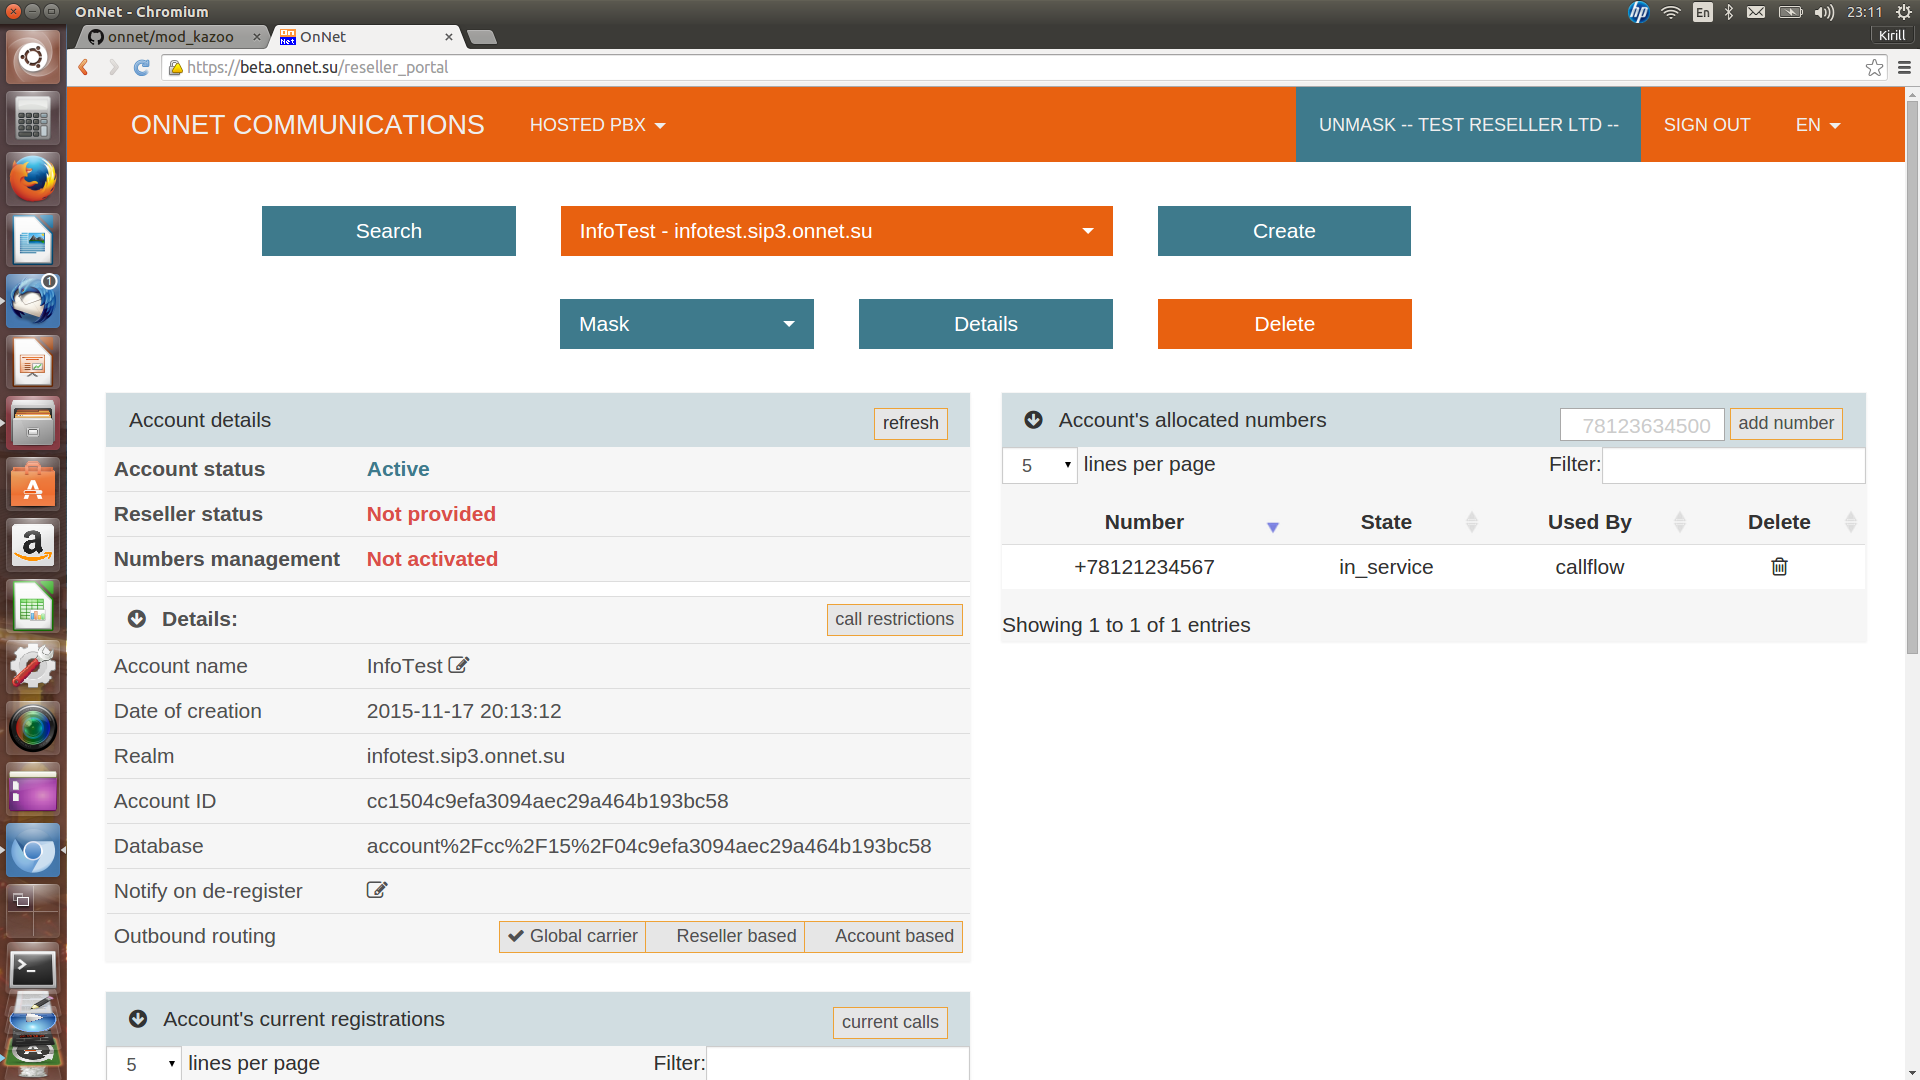
Task: Sort allocated numbers by State column
Action: (x=1386, y=522)
